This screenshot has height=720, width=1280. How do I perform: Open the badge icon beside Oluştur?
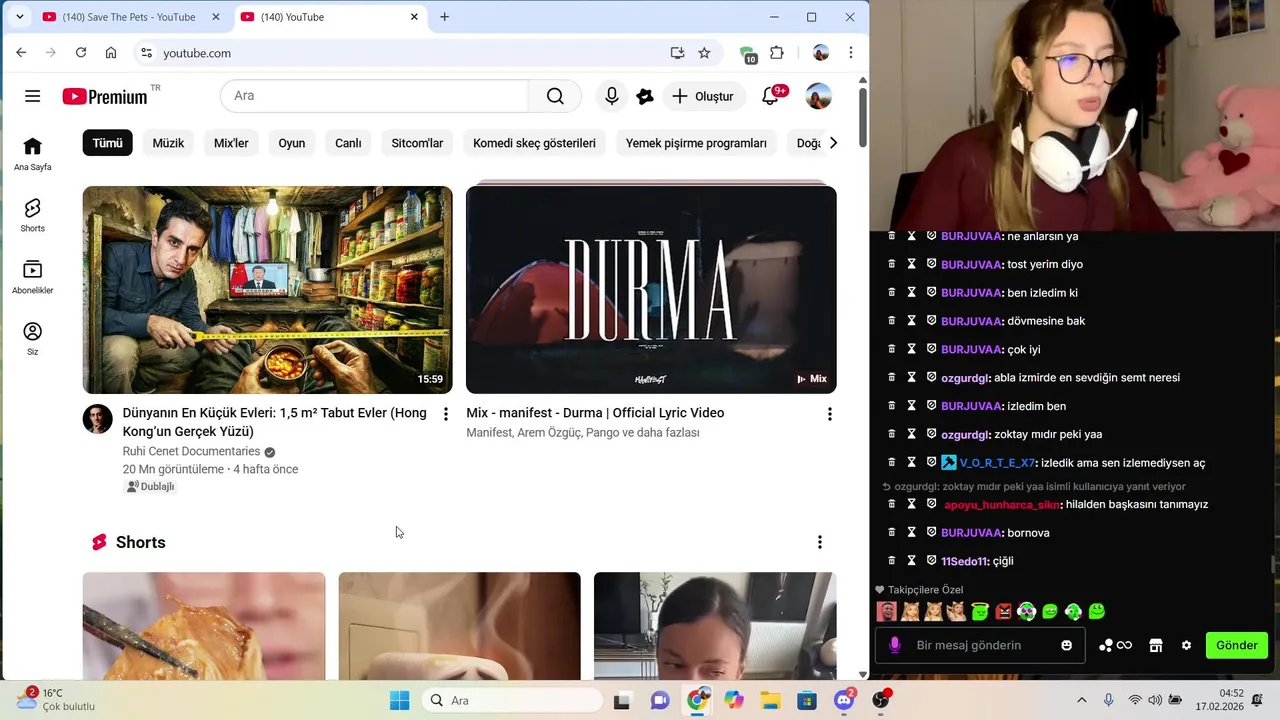(x=645, y=96)
